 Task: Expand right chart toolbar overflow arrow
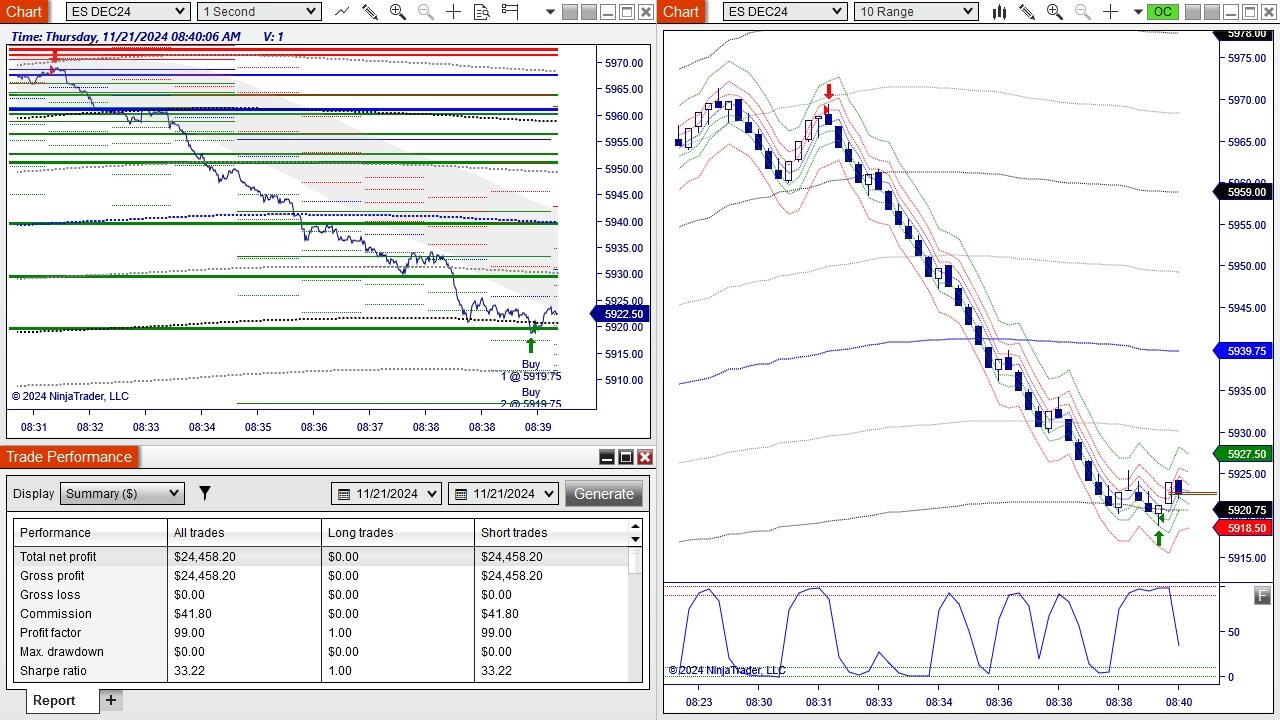[x=1138, y=12]
